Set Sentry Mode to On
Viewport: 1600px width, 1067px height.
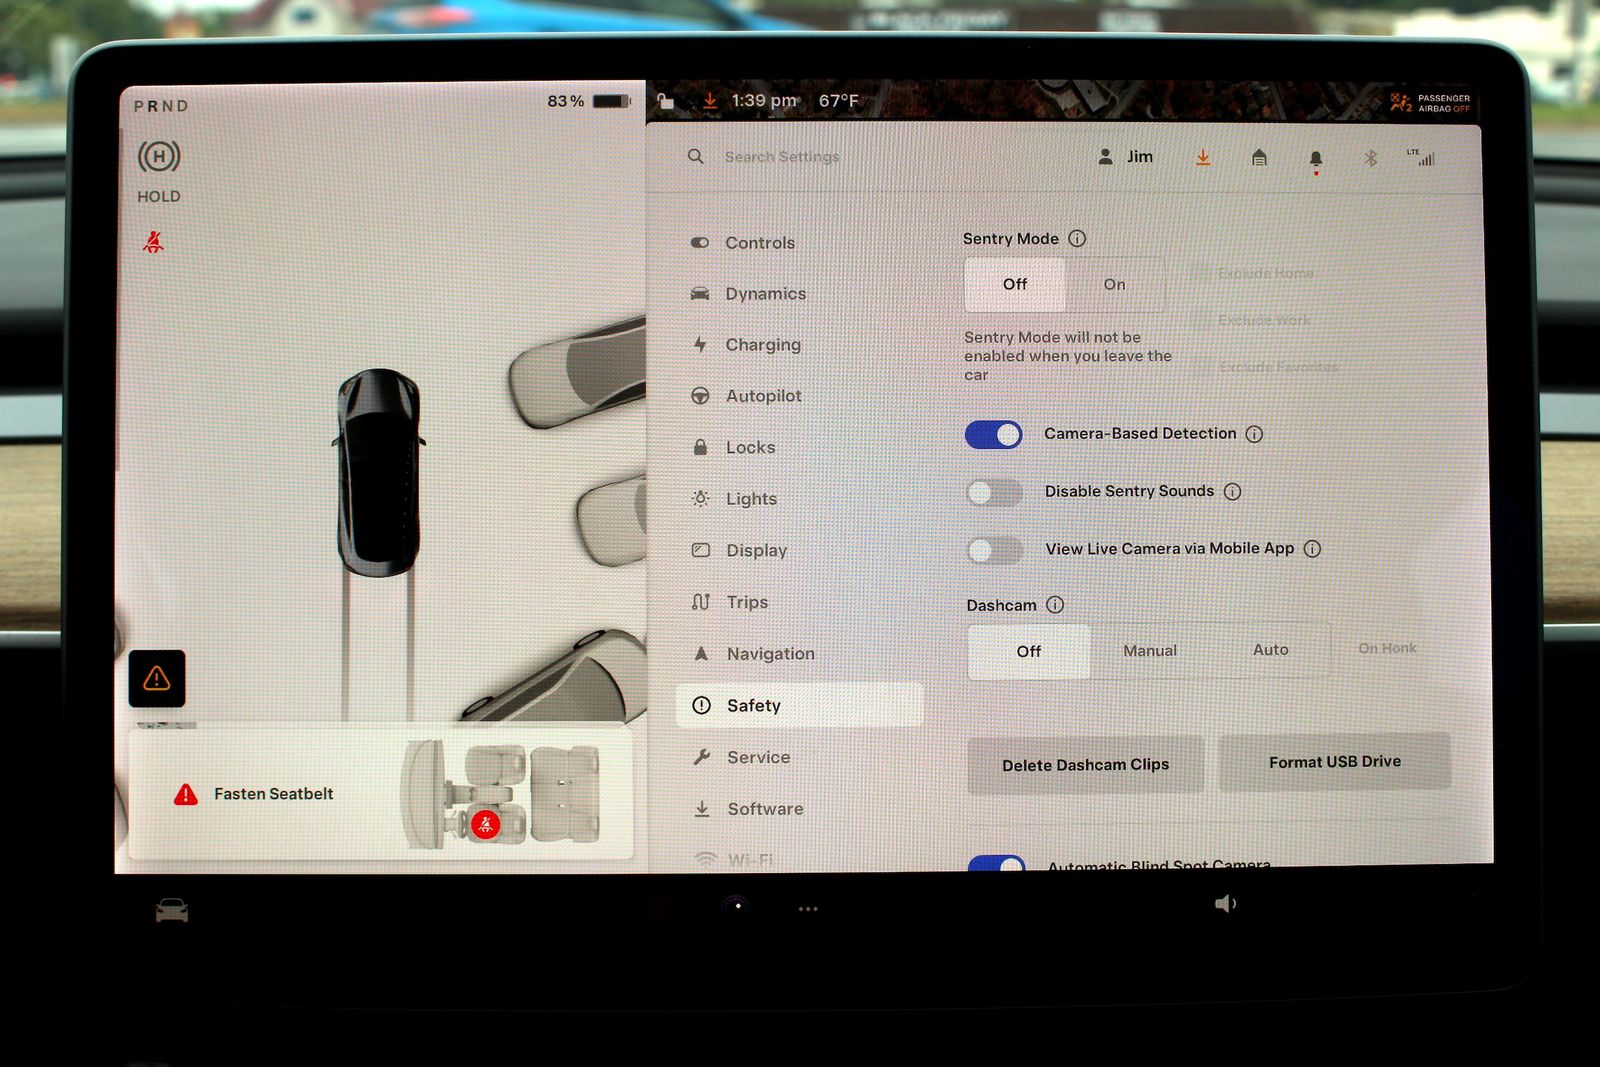click(x=1114, y=285)
